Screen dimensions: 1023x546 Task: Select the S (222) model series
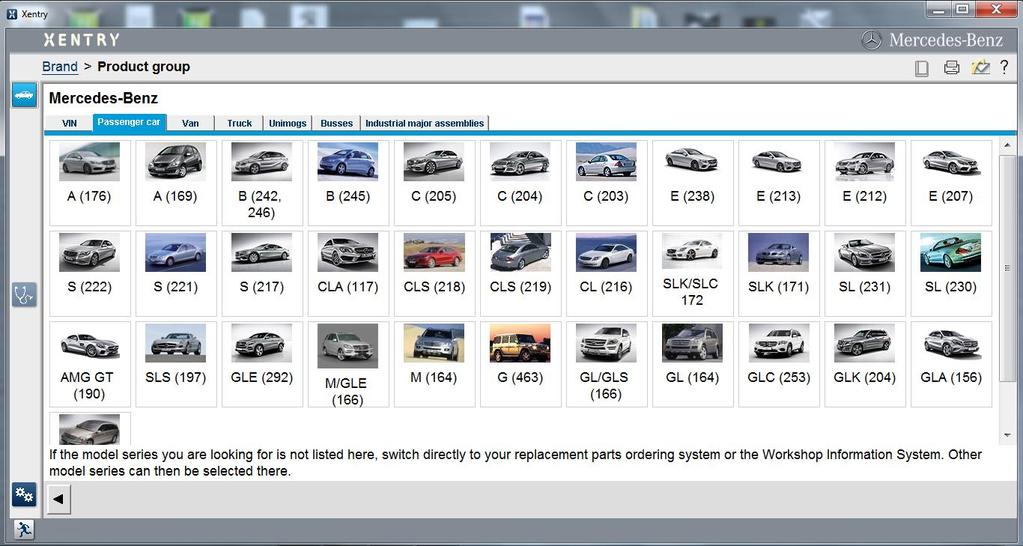[89, 273]
